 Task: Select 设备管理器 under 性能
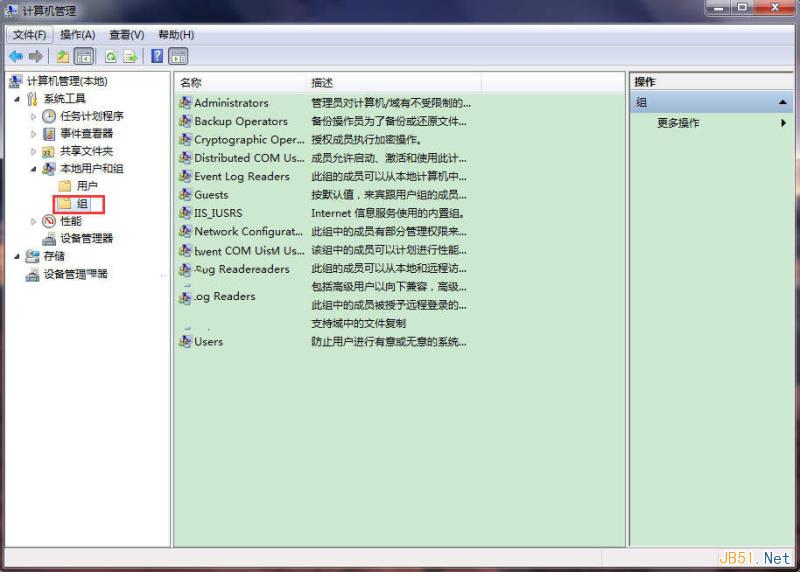coord(86,238)
